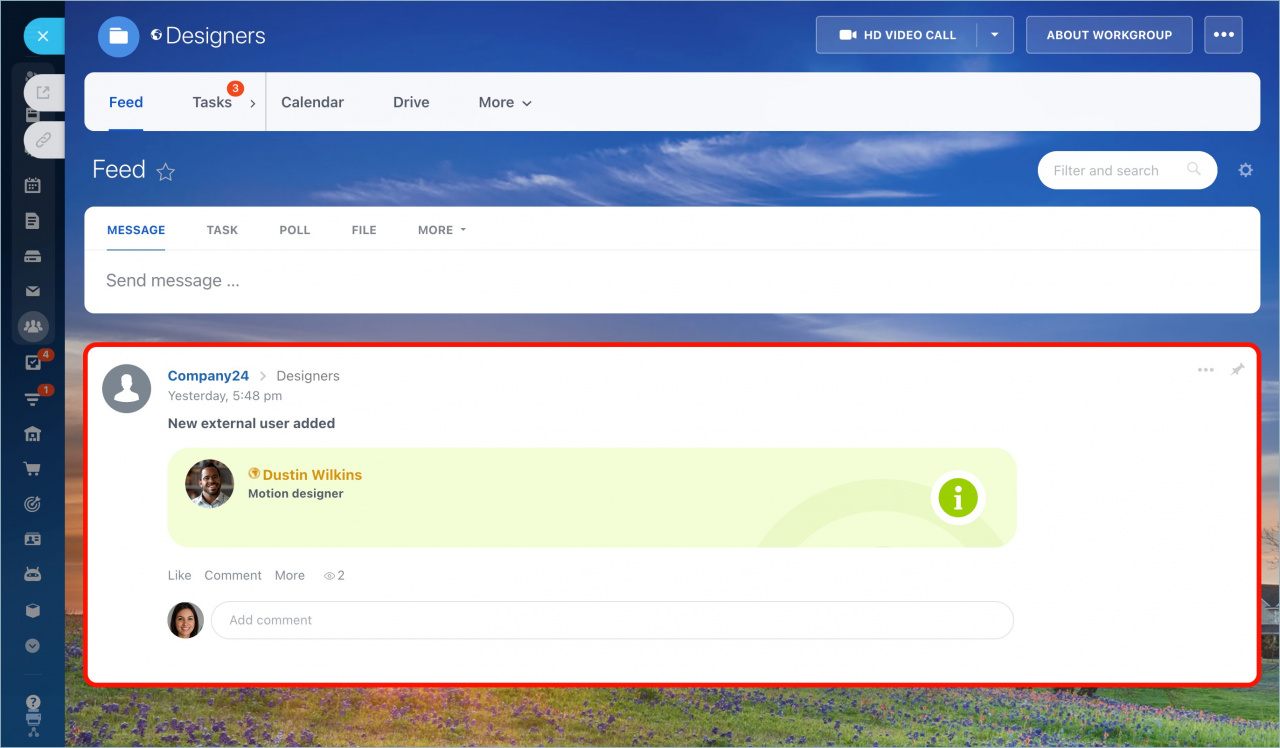Click the magnifier icon in search field
This screenshot has height=748, width=1280.
tap(1193, 169)
